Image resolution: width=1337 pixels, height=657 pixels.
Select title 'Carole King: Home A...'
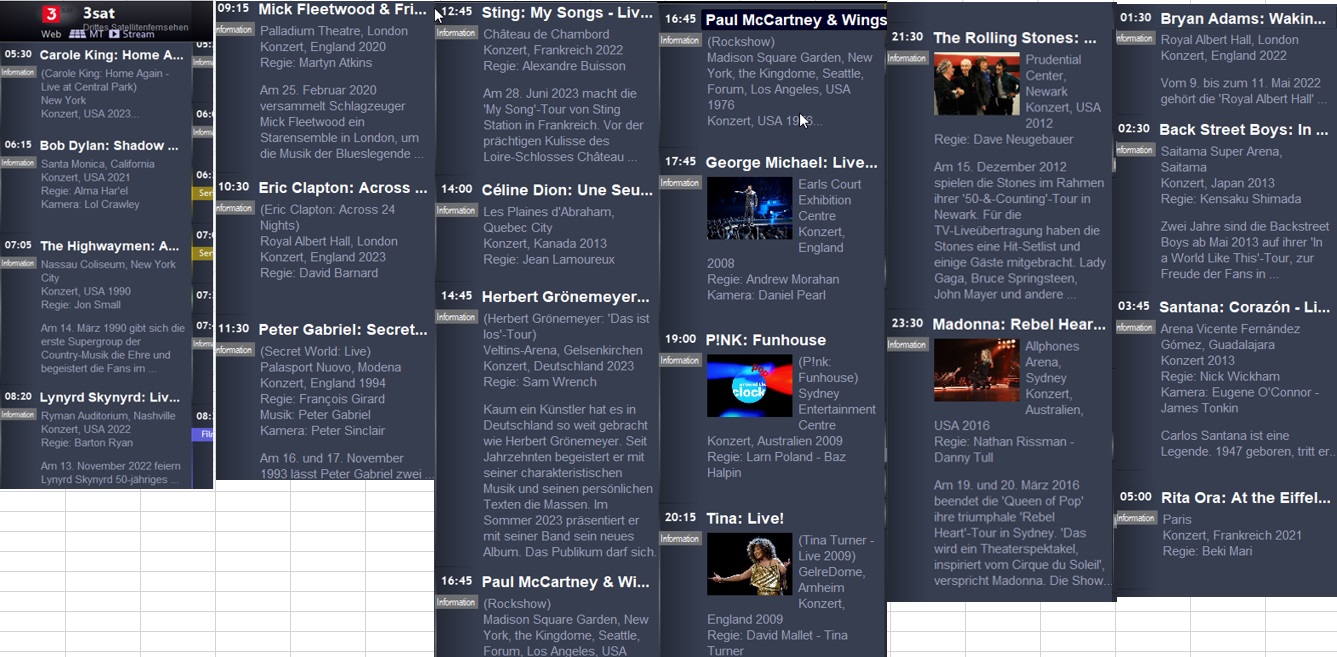(x=112, y=55)
